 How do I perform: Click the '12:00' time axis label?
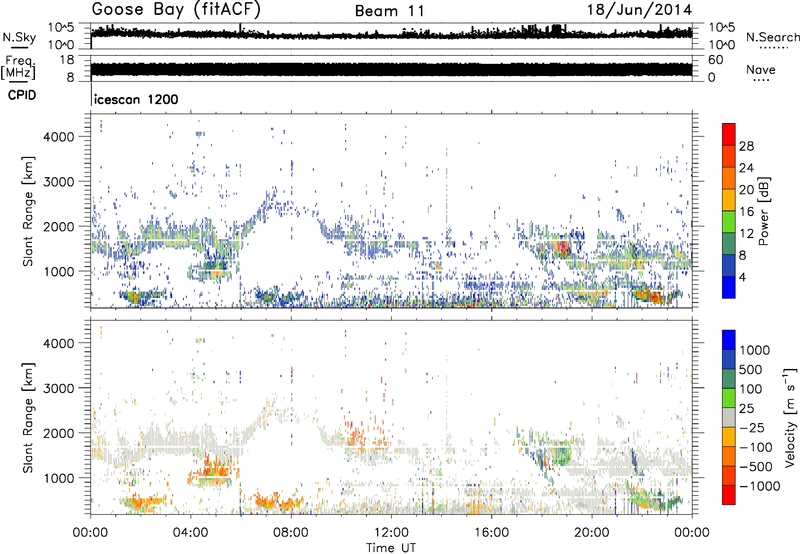coord(391,533)
